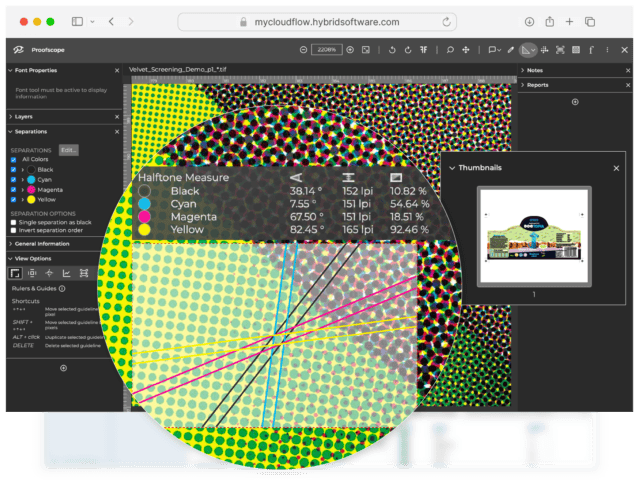
Task: Toggle the All Colors checkbox
Action: point(13,159)
